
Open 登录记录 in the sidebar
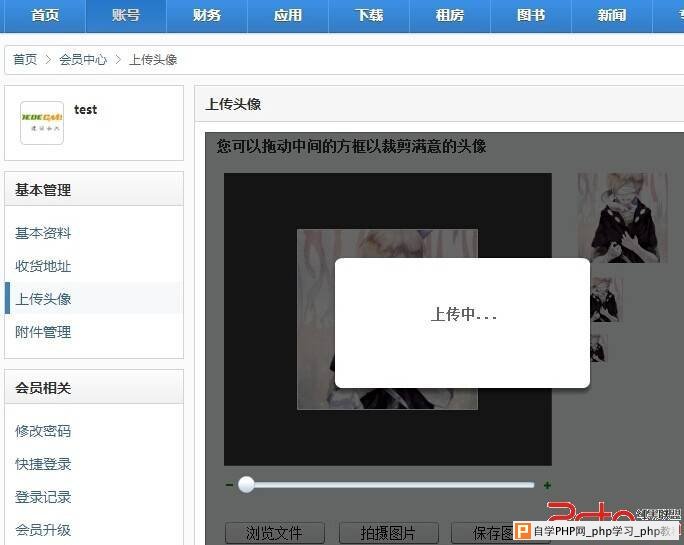(43, 497)
